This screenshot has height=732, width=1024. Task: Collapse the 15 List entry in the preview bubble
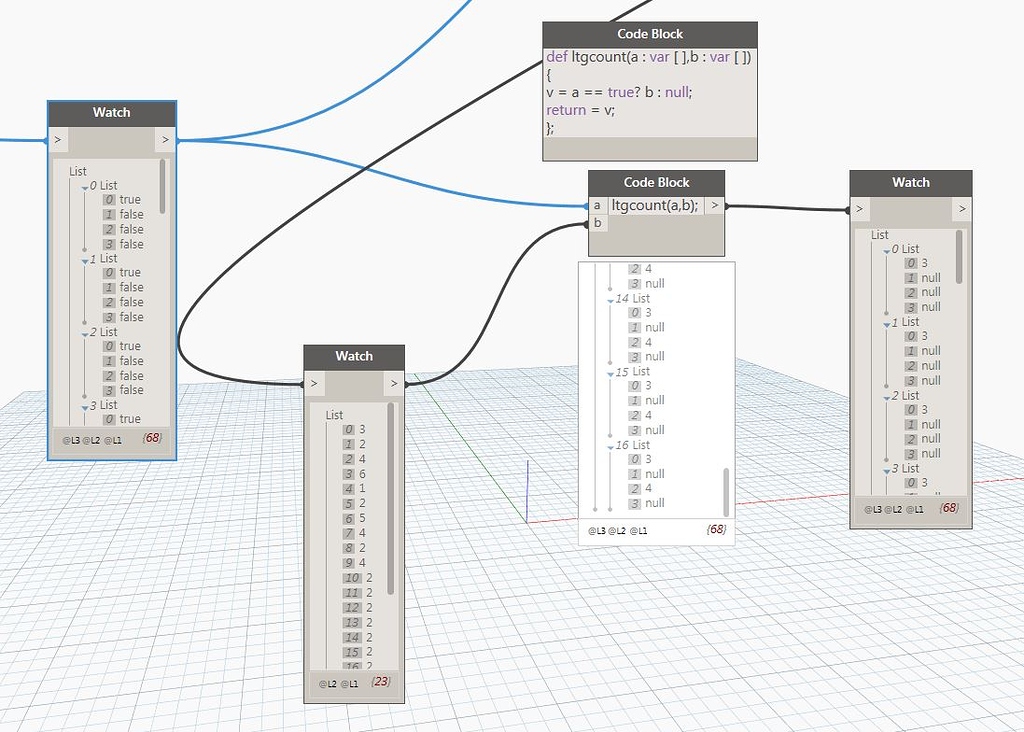click(x=609, y=371)
